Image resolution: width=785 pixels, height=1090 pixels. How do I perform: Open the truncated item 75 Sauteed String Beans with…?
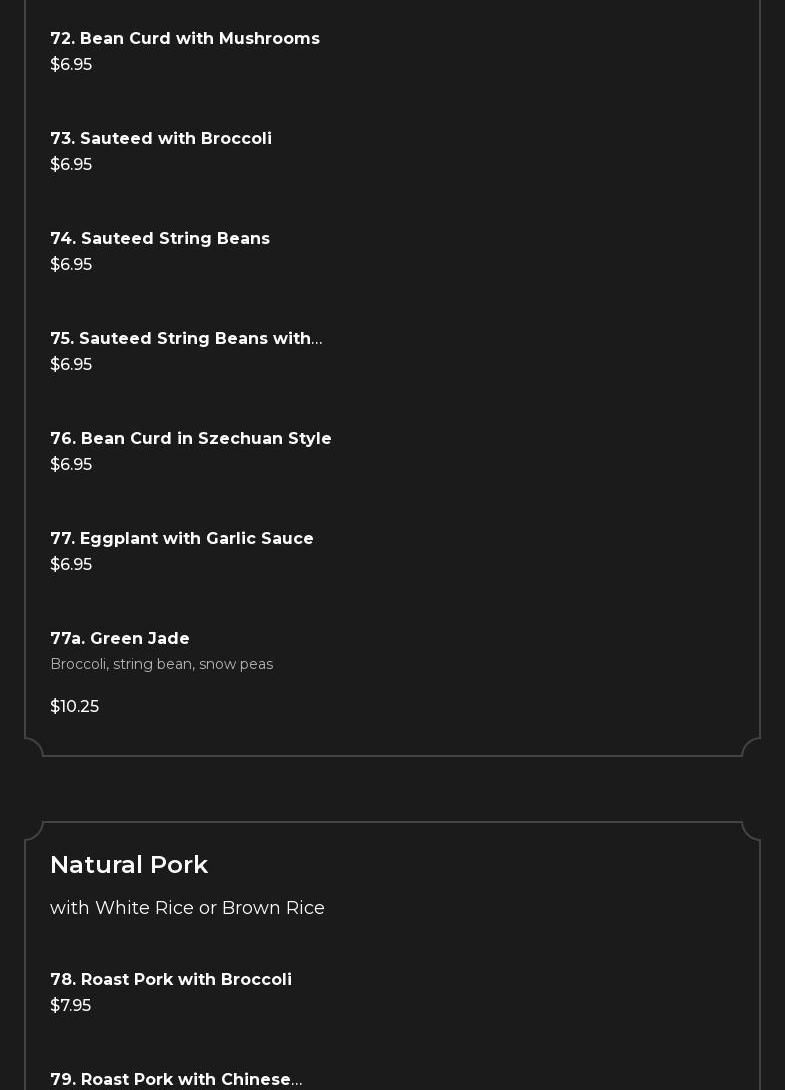pos(186,338)
